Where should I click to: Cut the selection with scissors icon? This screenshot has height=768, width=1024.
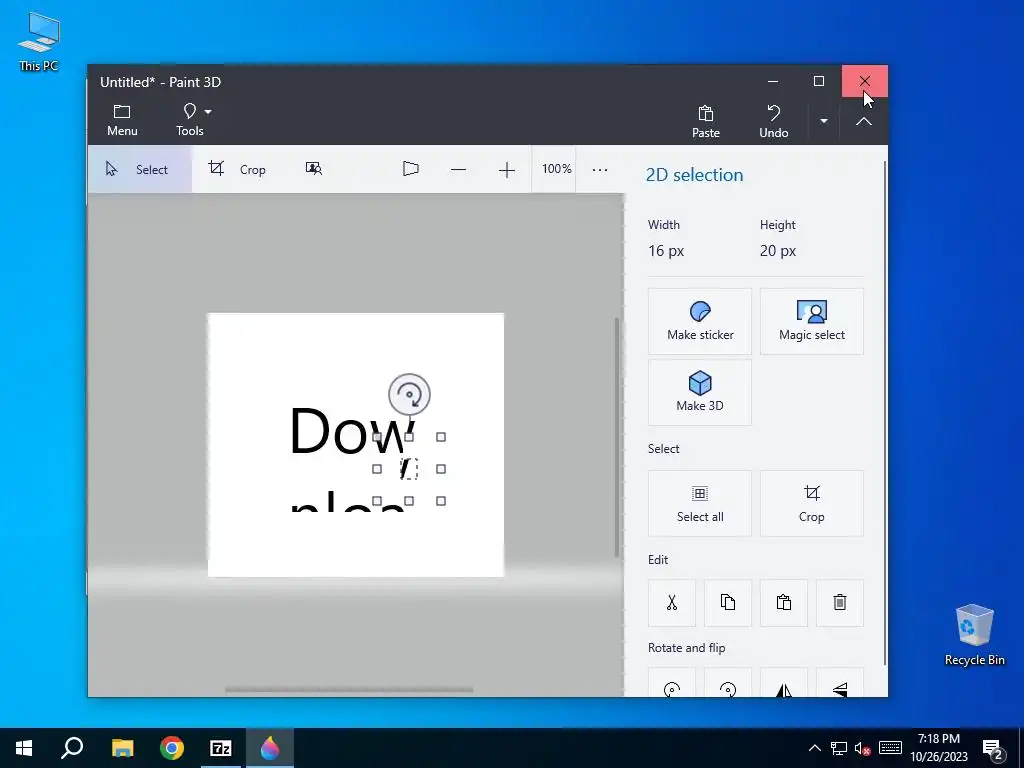672,603
